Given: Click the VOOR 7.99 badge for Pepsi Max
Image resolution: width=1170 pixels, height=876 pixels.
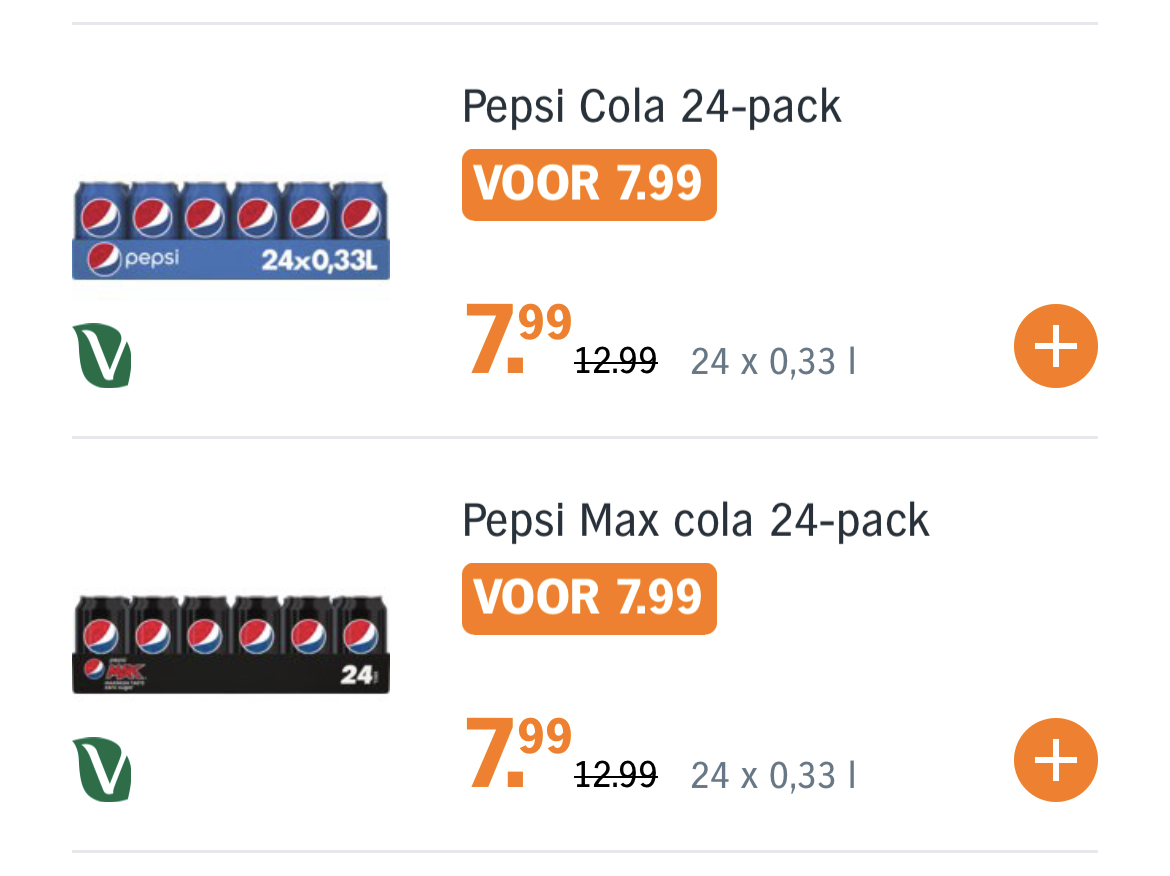Looking at the screenshot, I should pos(589,598).
